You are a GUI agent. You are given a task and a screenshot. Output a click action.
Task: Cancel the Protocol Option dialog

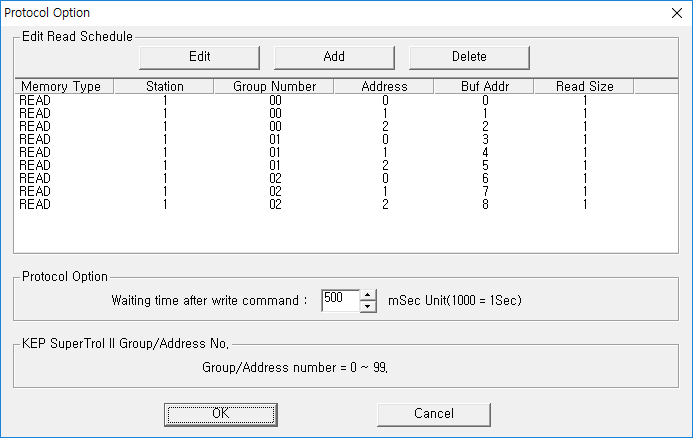tap(434, 413)
